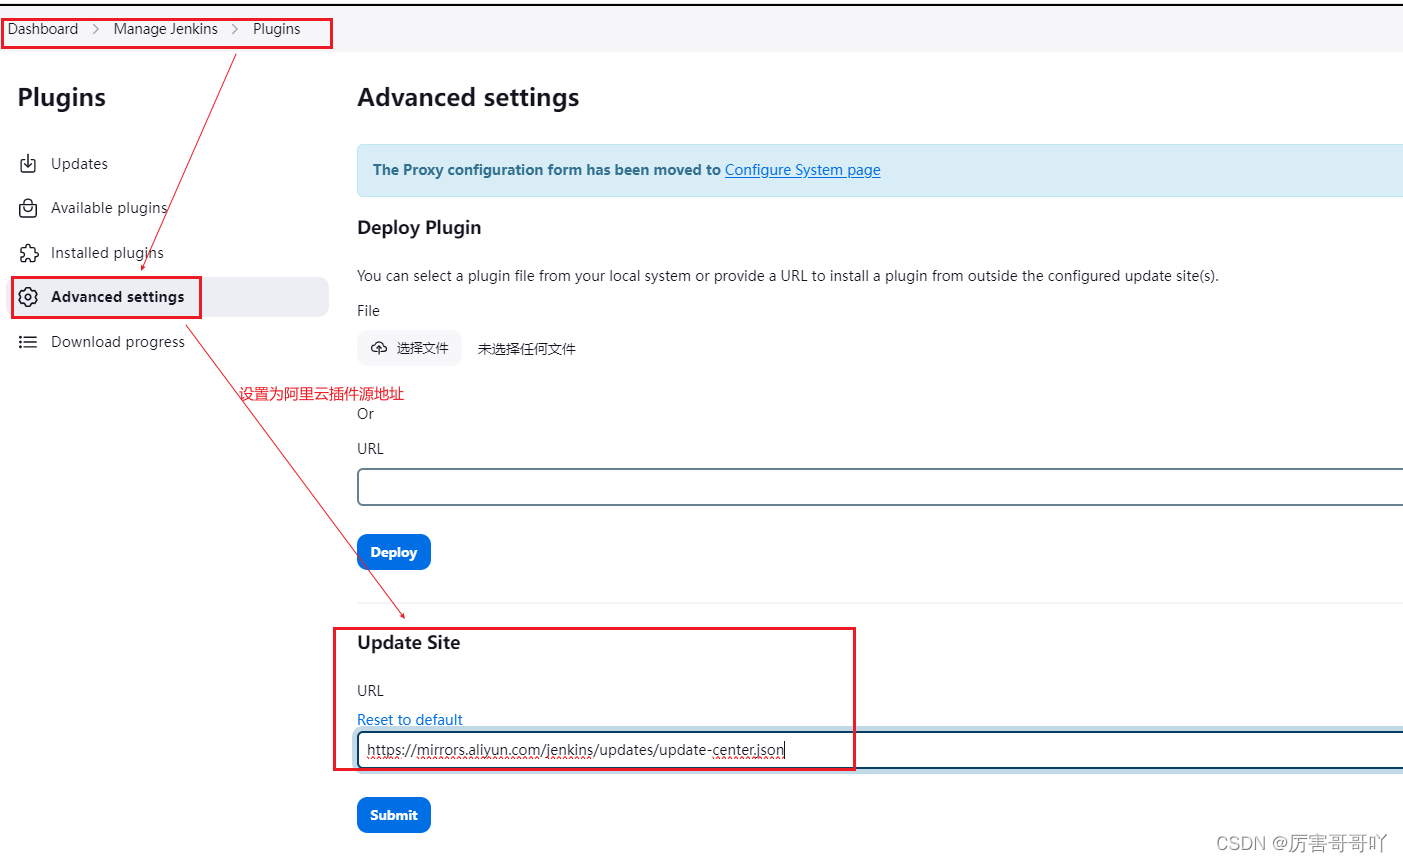Navigate to Dashboard via the breadcrumb
The width and height of the screenshot is (1403, 862).
(x=42, y=28)
